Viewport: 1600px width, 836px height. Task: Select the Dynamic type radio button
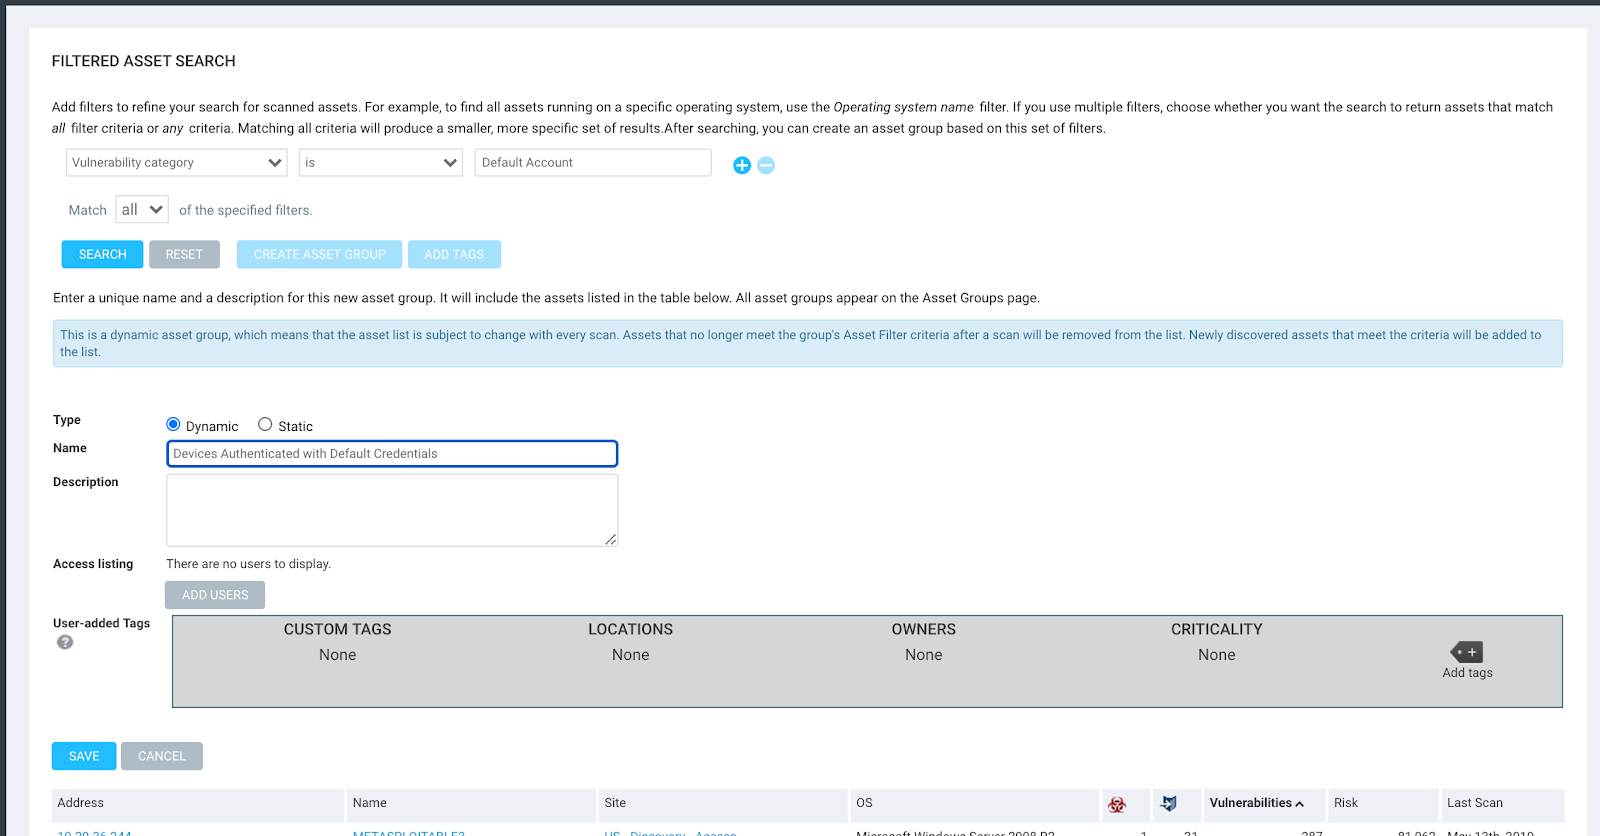point(173,424)
